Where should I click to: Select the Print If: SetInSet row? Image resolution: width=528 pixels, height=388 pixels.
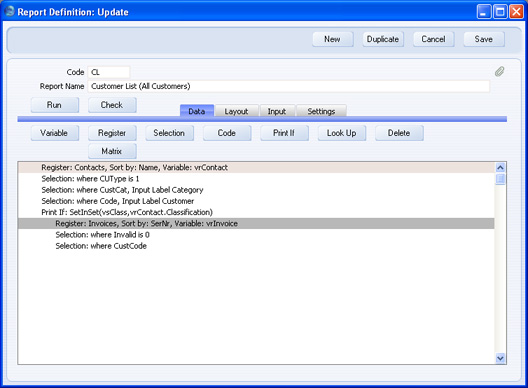pos(256,212)
